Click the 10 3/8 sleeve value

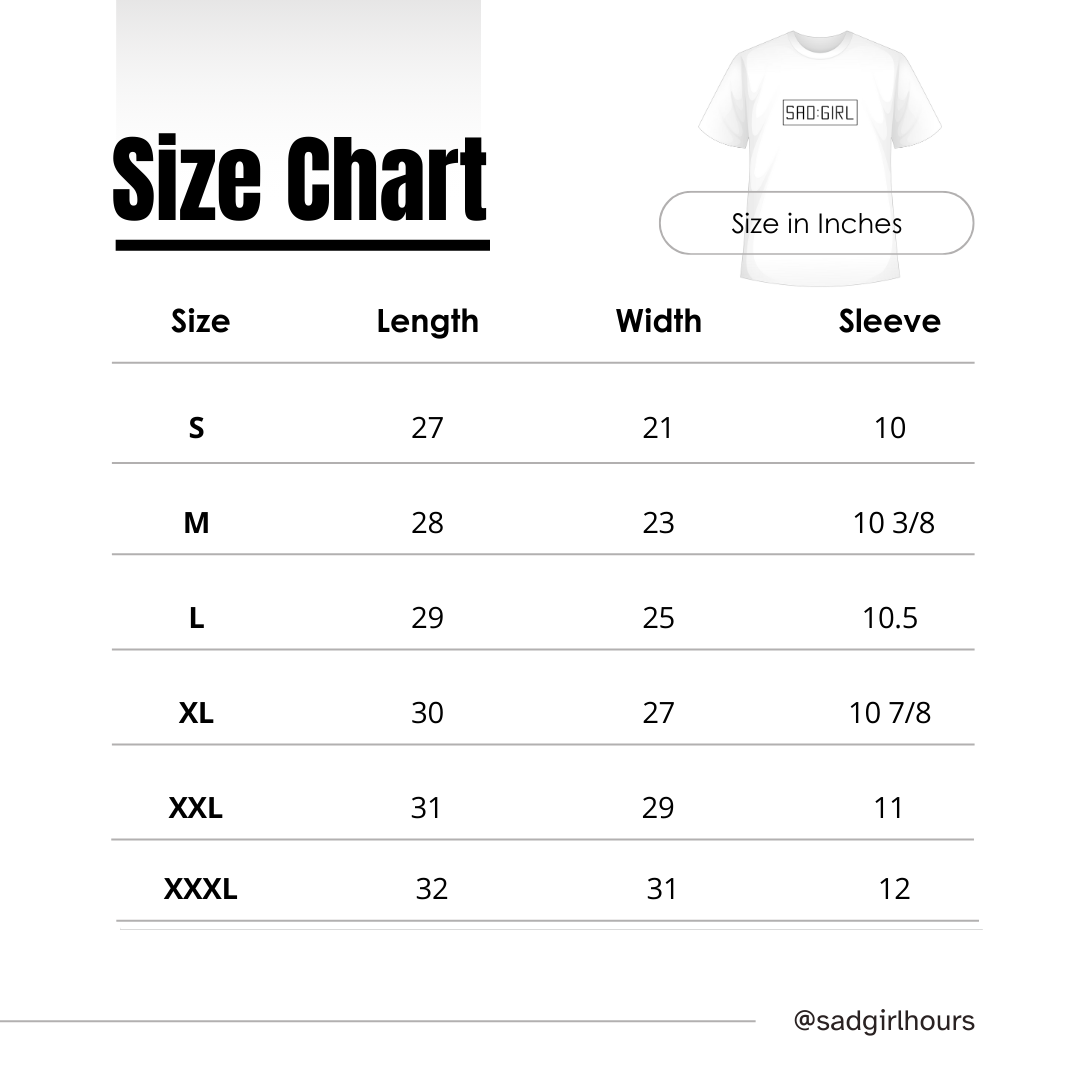click(893, 522)
